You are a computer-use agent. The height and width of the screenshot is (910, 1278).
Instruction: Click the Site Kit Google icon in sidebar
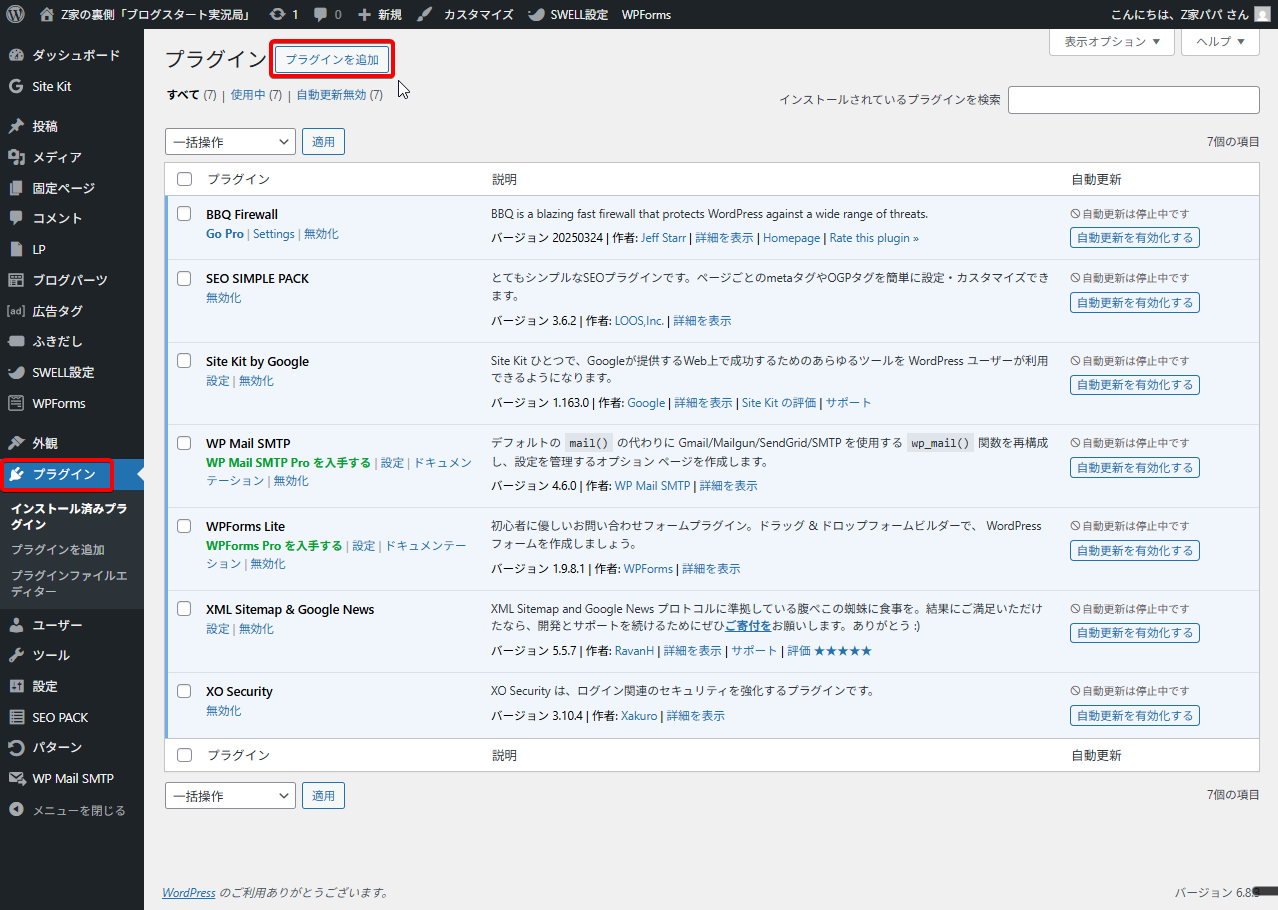[x=16, y=87]
